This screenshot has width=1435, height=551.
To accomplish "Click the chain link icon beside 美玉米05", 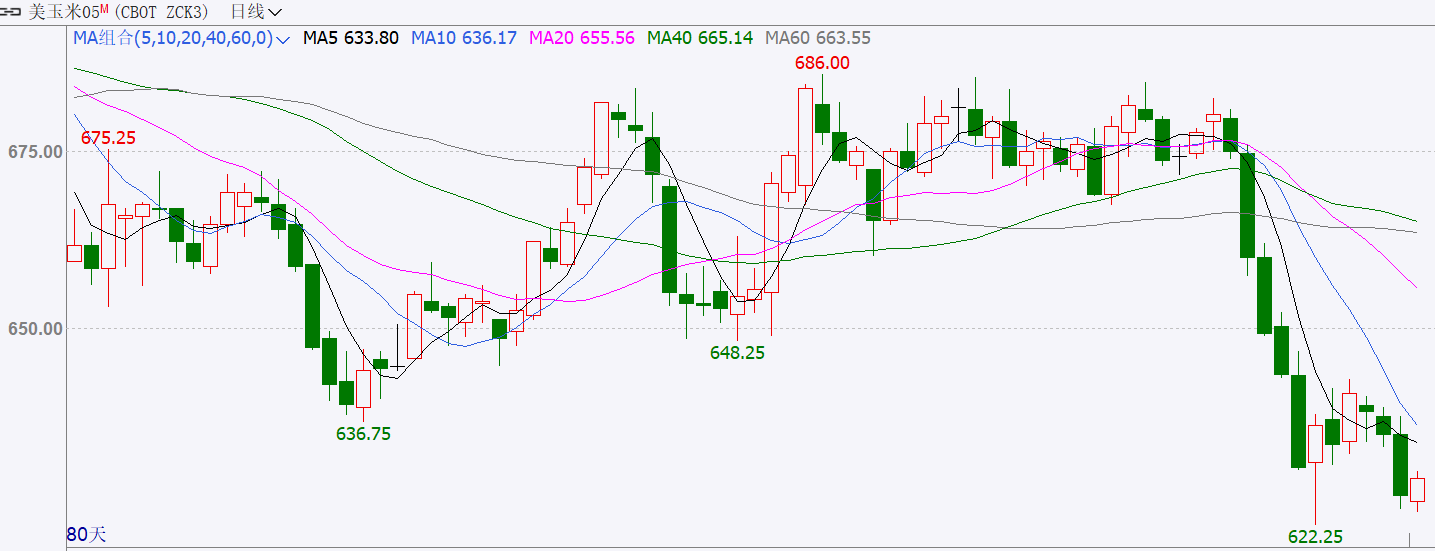I will (x=11, y=12).
